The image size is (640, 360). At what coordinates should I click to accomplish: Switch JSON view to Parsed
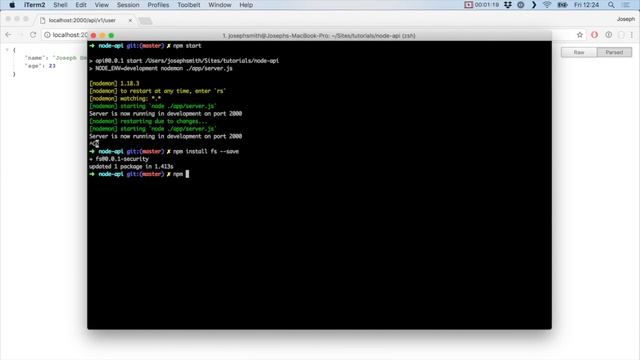(x=614, y=52)
